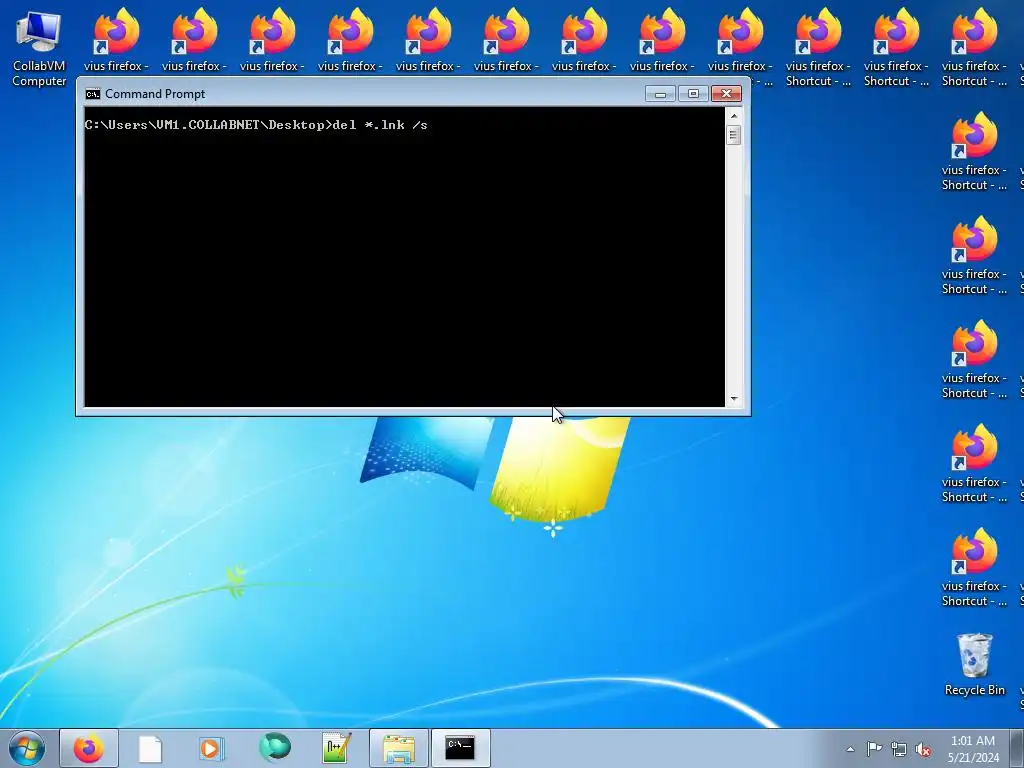Open the muted volume tray icon
The height and width of the screenshot is (768, 1024).
coord(923,749)
